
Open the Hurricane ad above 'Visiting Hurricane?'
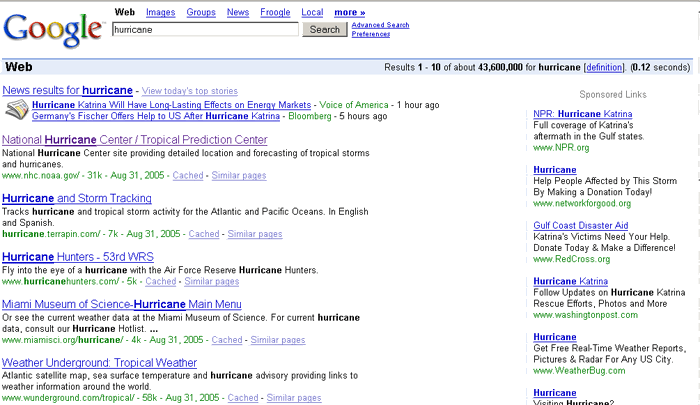[554, 393]
